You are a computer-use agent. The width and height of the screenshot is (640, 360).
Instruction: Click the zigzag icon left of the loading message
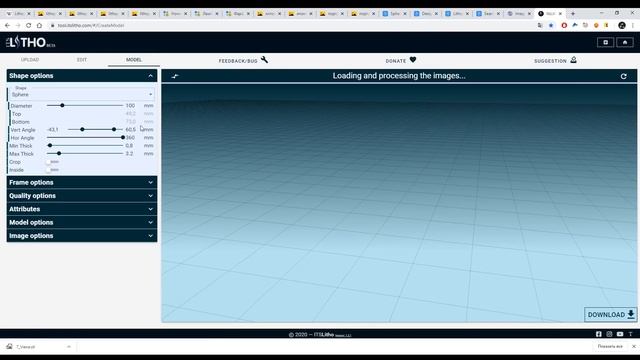click(175, 76)
